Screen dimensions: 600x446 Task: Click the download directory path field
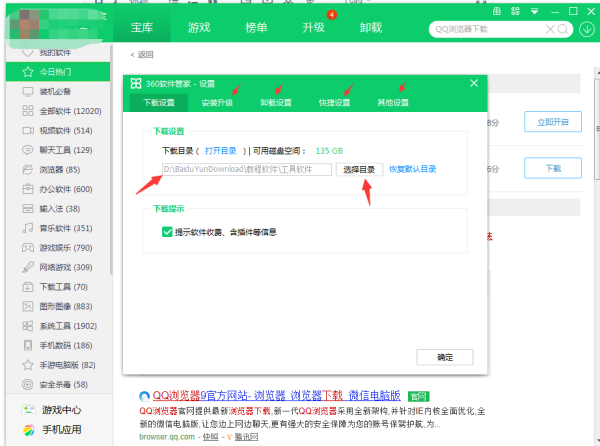246,170
